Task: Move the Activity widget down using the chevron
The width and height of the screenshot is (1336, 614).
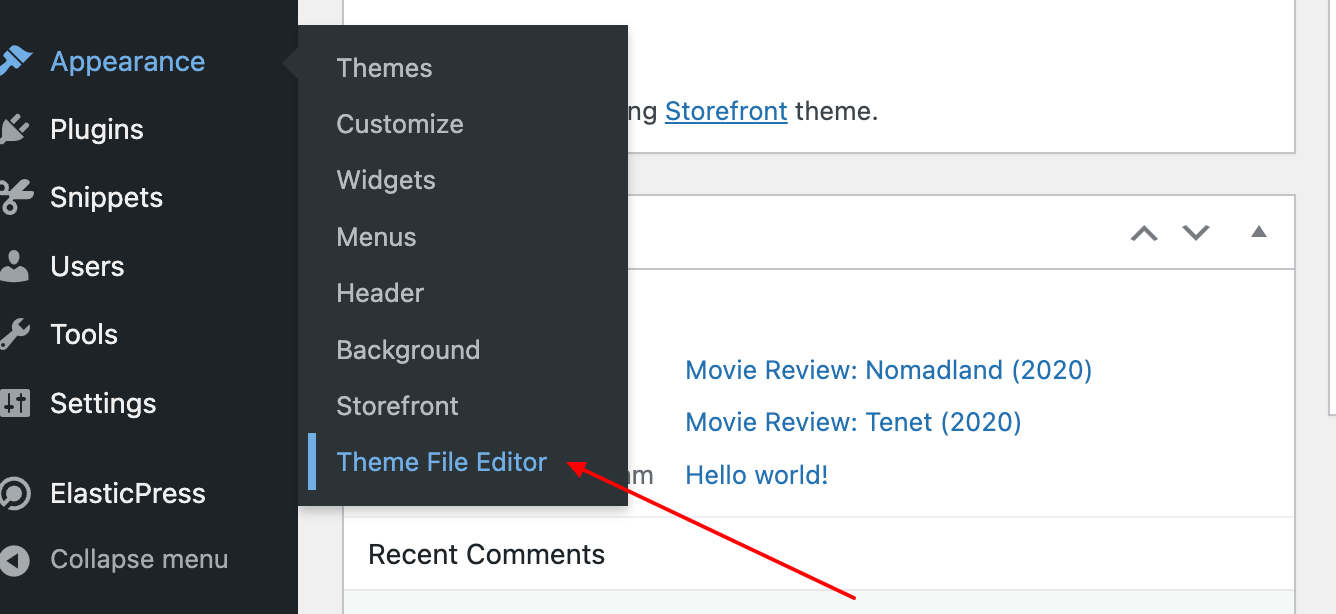Action: click(x=1196, y=232)
